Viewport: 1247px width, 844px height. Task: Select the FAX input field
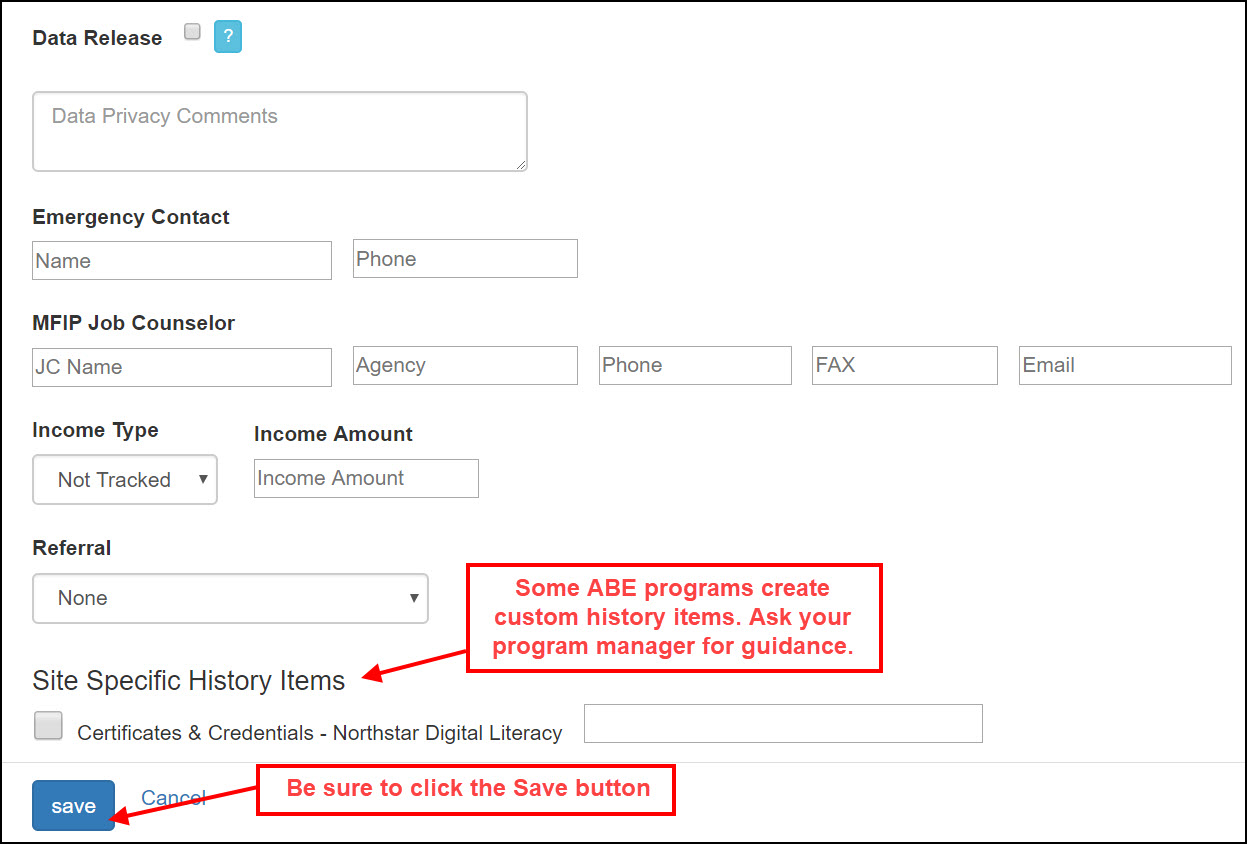[905, 366]
